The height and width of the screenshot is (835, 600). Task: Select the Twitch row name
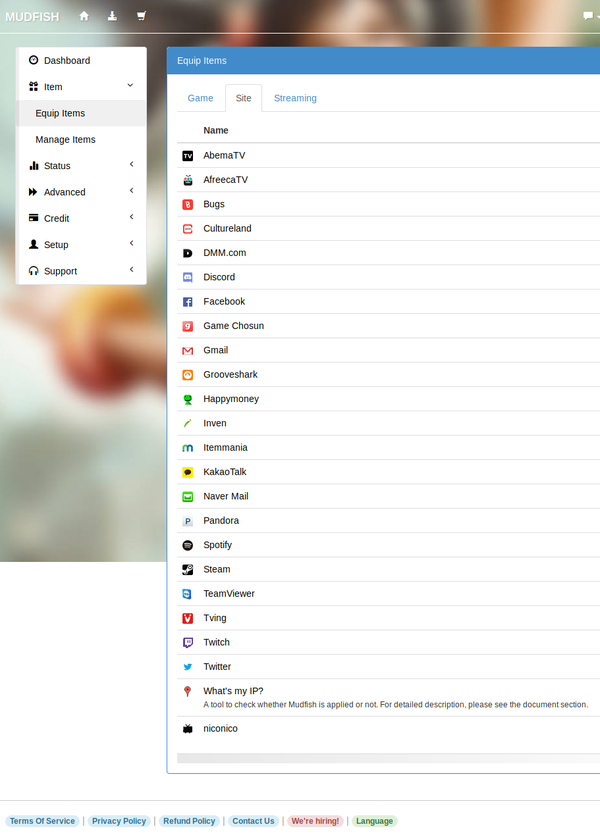216,643
